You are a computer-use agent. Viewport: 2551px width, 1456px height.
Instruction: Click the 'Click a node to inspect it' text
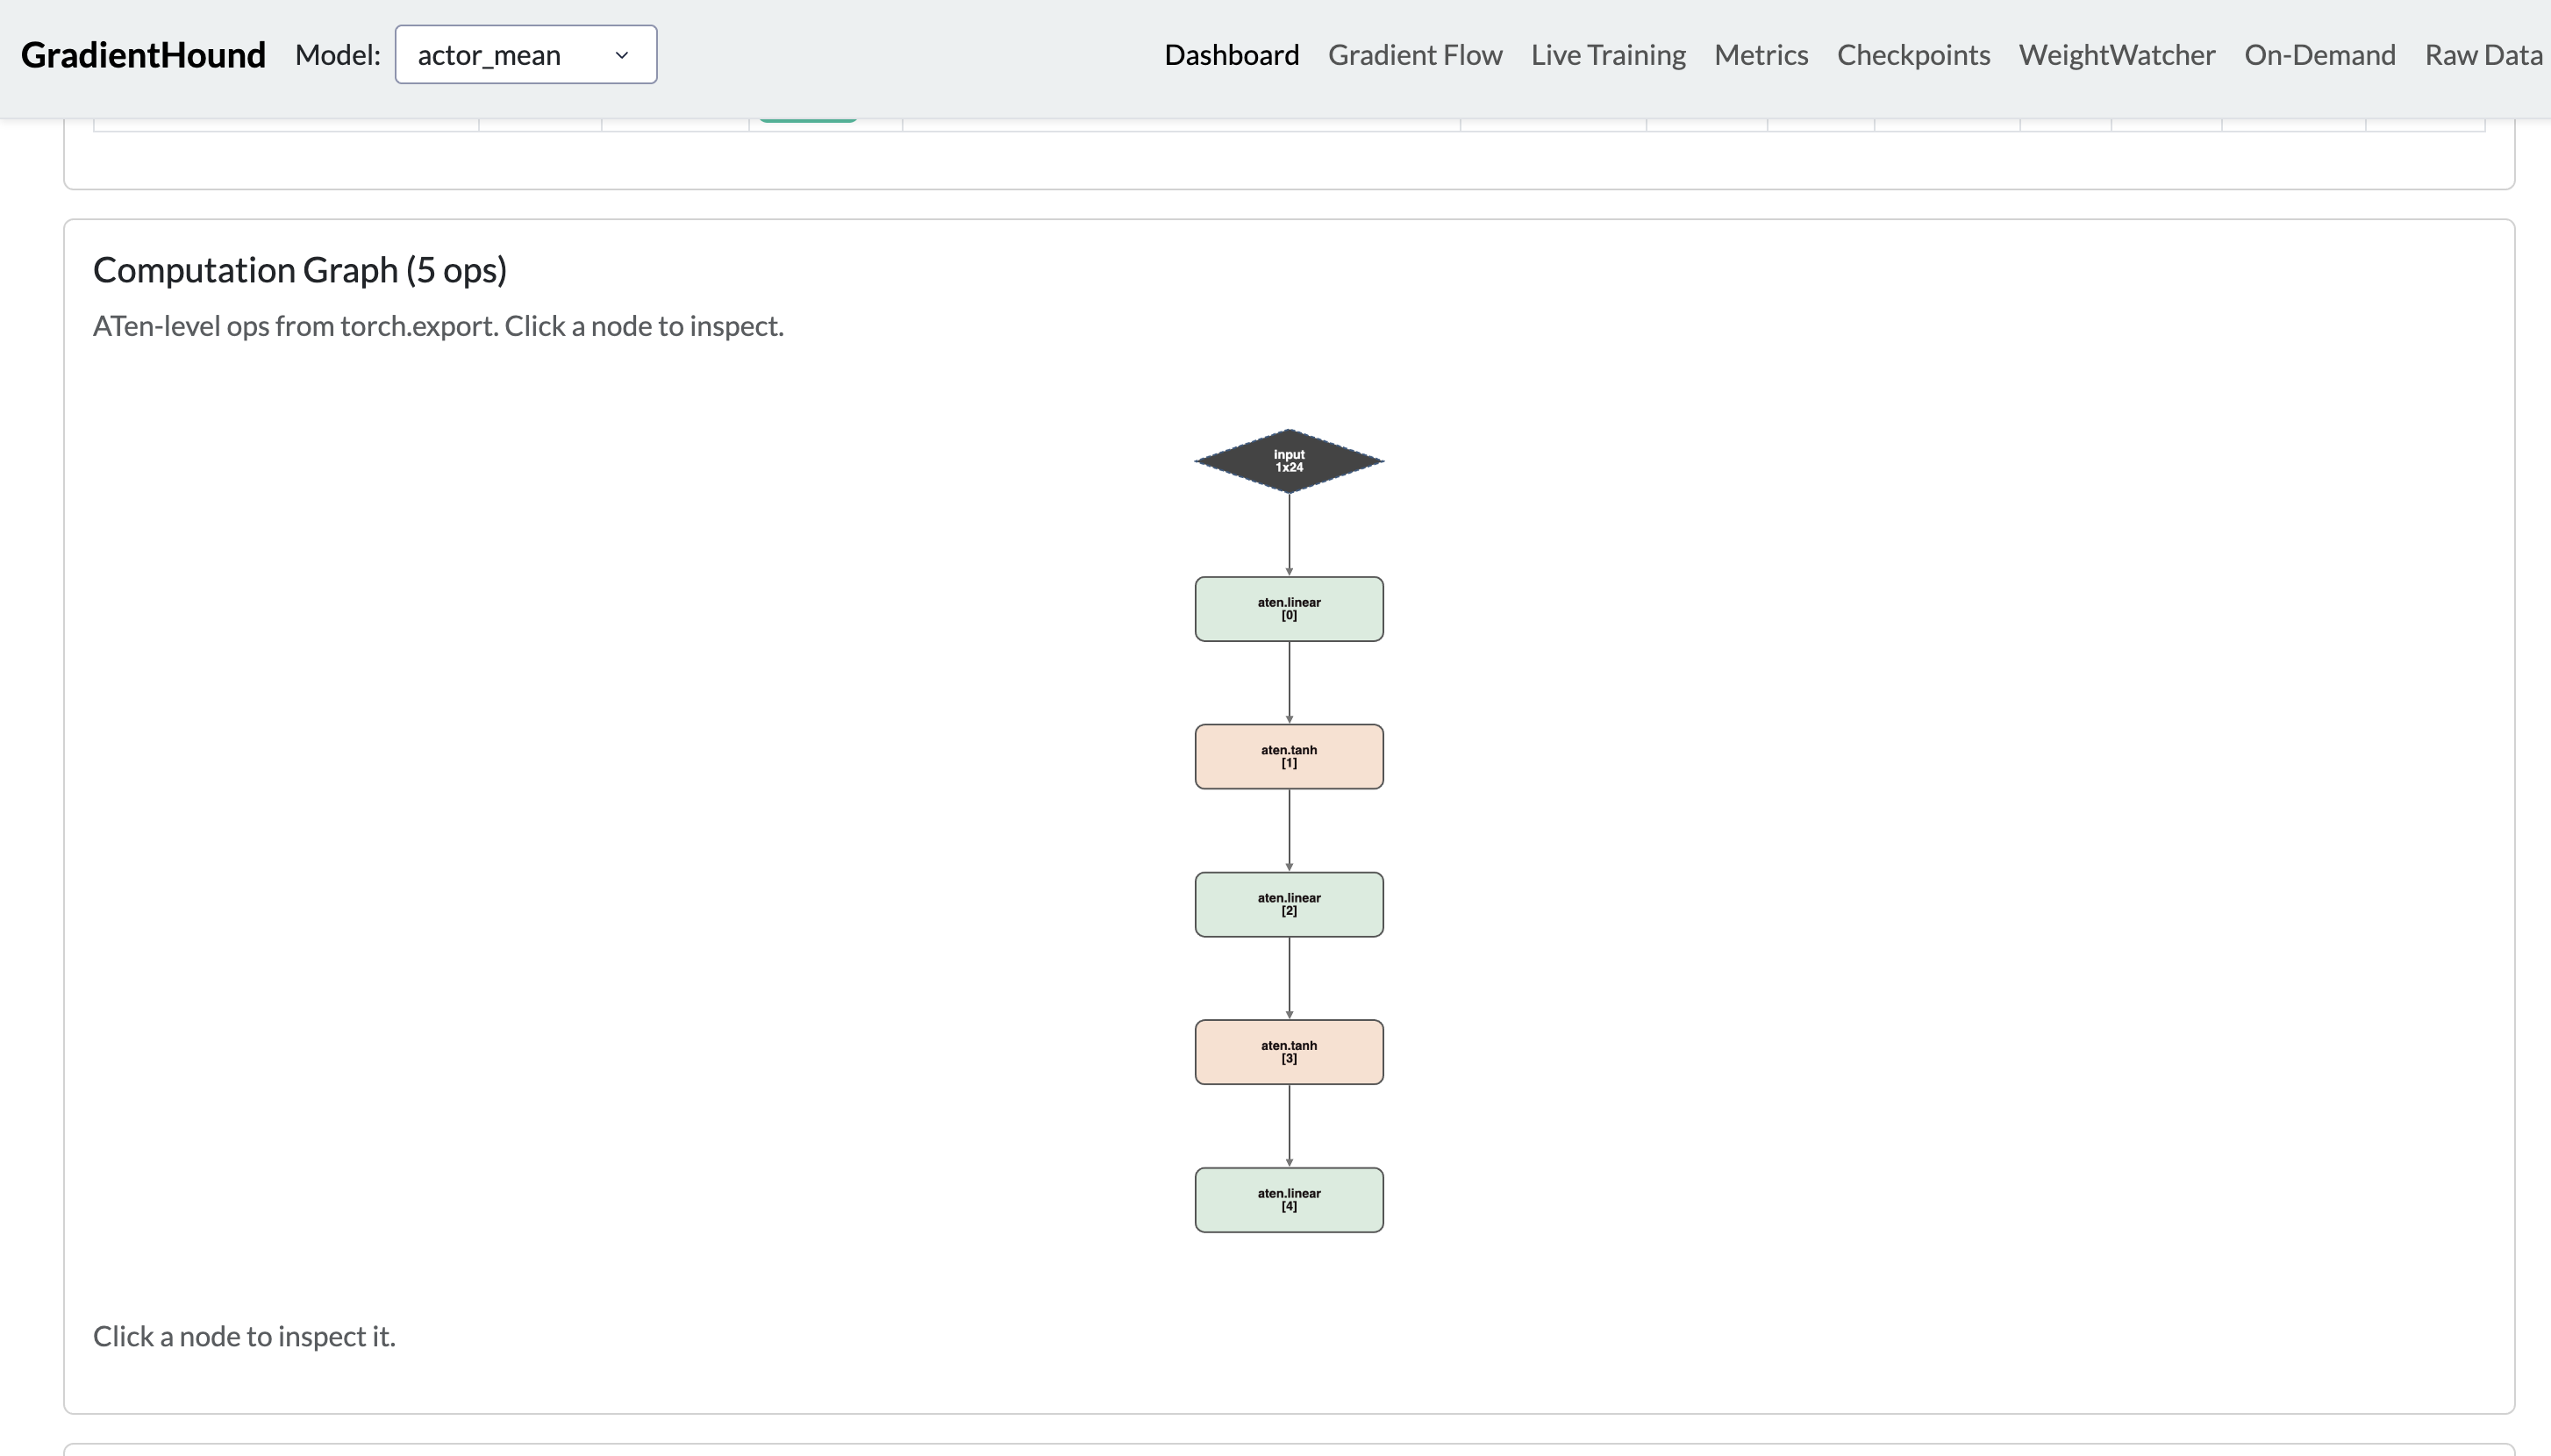[x=244, y=1337]
